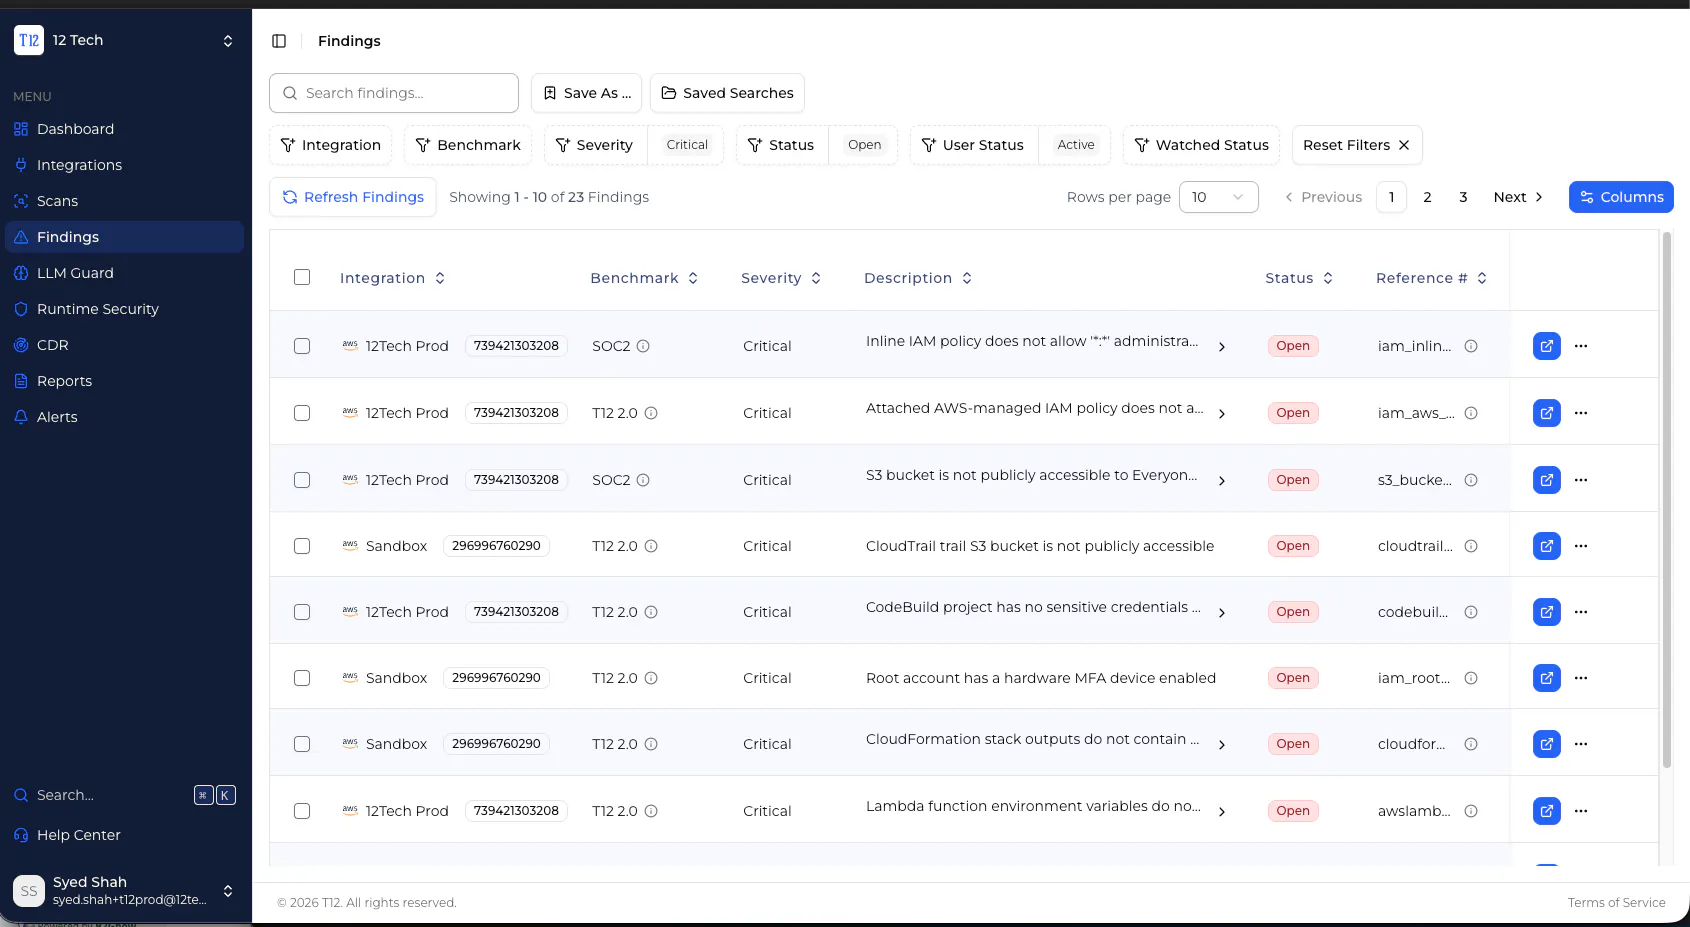This screenshot has width=1690, height=927.
Task: Open more actions menu for s3_bucke... row
Action: pyautogui.click(x=1581, y=480)
